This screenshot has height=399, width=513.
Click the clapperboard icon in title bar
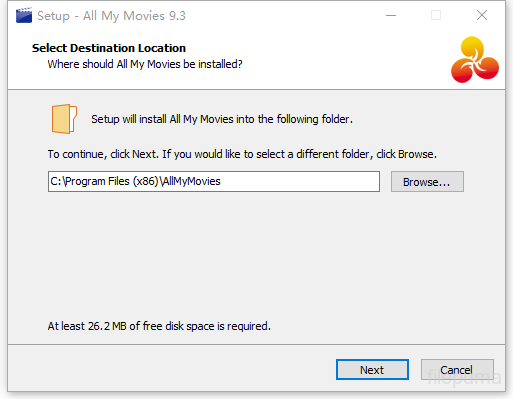click(24, 16)
